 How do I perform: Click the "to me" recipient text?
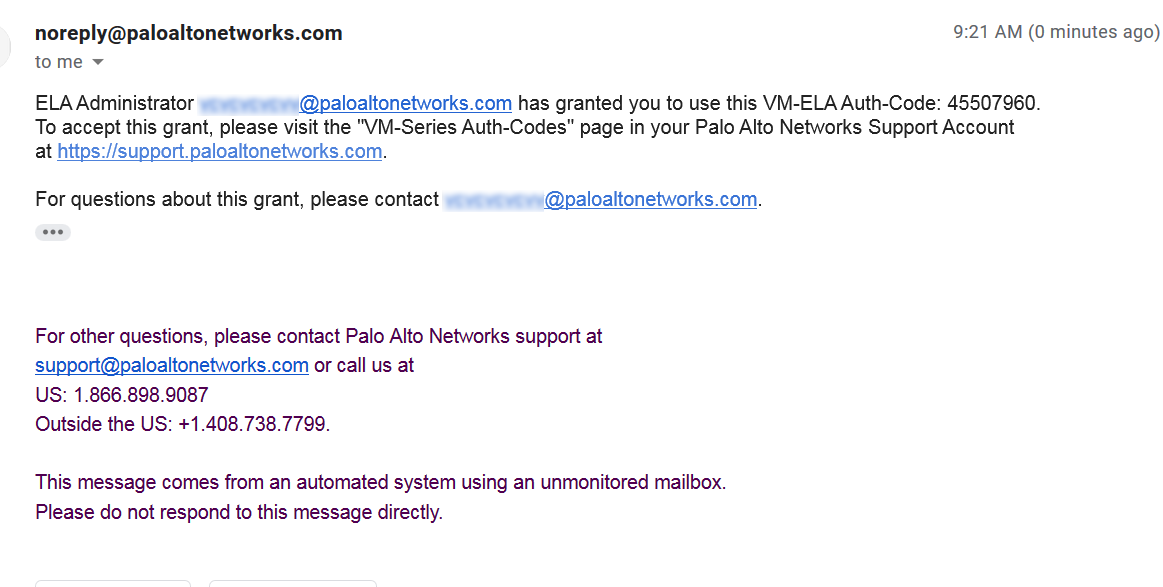tap(59, 62)
